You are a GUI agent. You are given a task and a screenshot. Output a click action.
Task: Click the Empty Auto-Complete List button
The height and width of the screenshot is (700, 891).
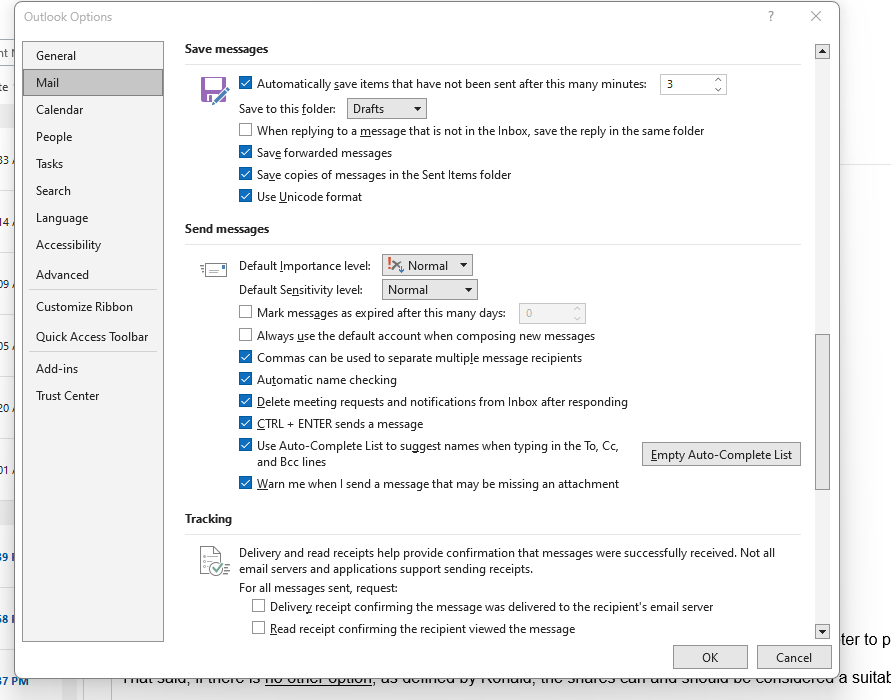coord(721,454)
